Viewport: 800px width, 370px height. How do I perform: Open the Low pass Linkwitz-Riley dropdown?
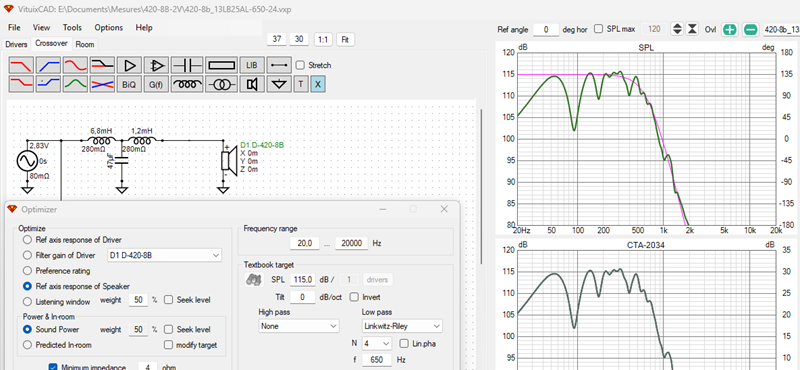[402, 326]
